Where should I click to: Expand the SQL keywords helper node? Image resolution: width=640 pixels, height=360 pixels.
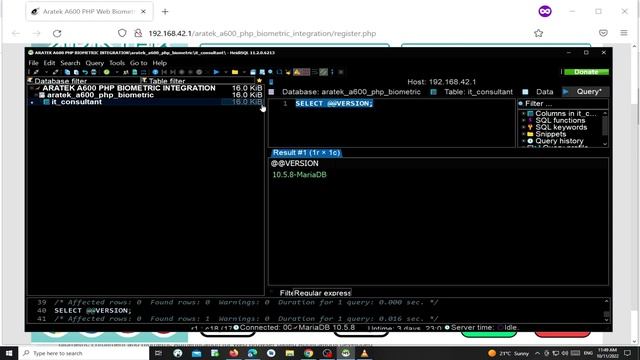coord(523,127)
